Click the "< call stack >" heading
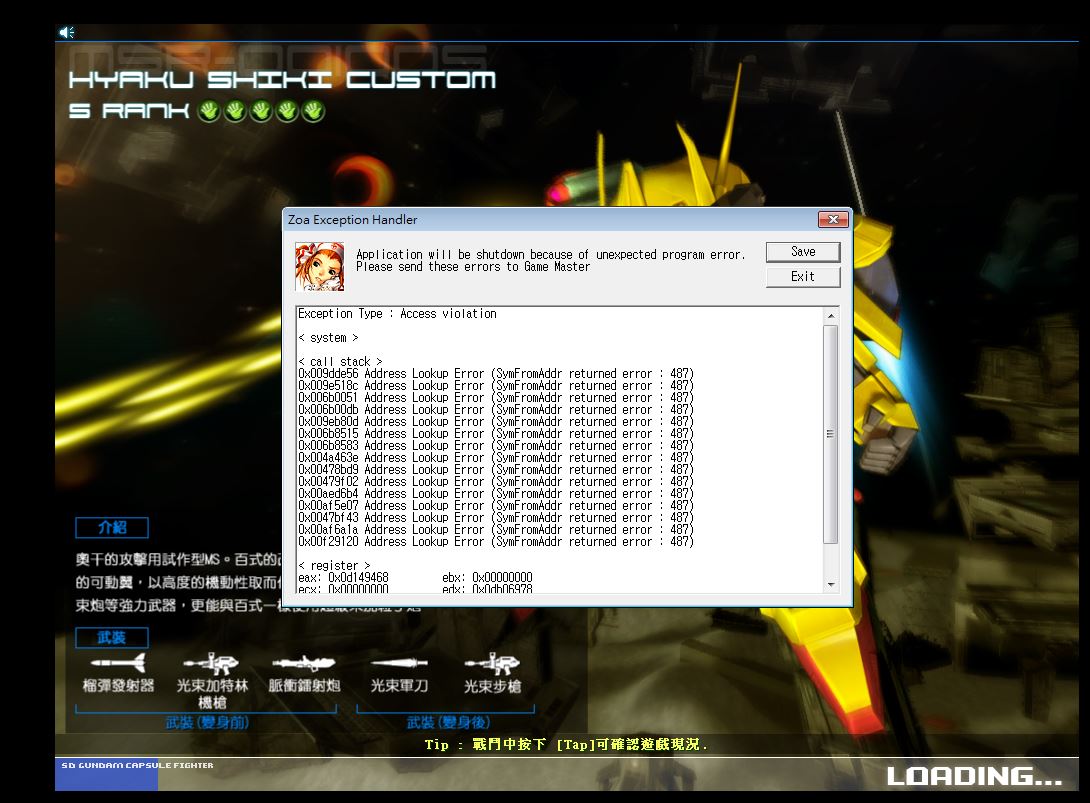 point(341,362)
